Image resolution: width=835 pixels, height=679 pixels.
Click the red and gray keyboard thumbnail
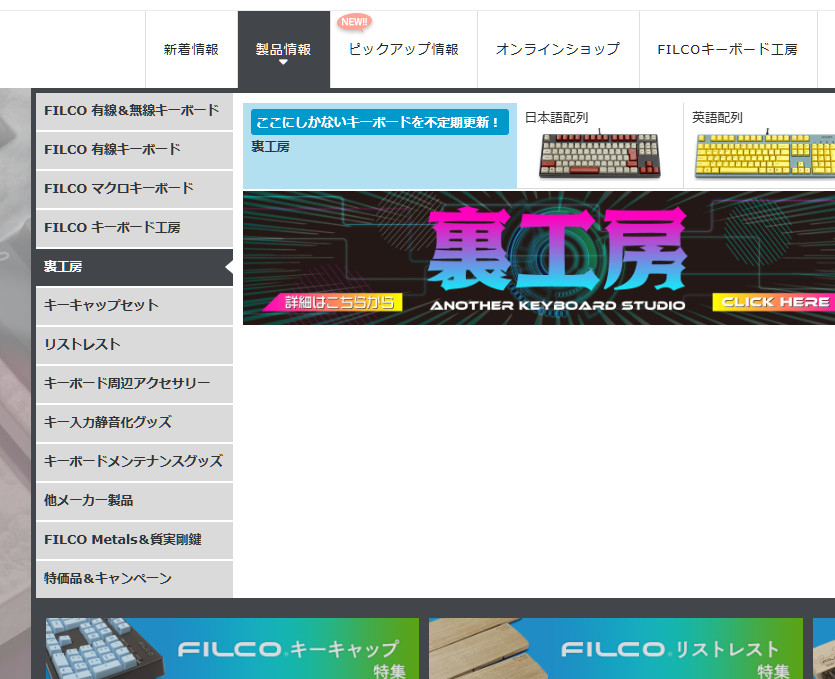click(600, 155)
